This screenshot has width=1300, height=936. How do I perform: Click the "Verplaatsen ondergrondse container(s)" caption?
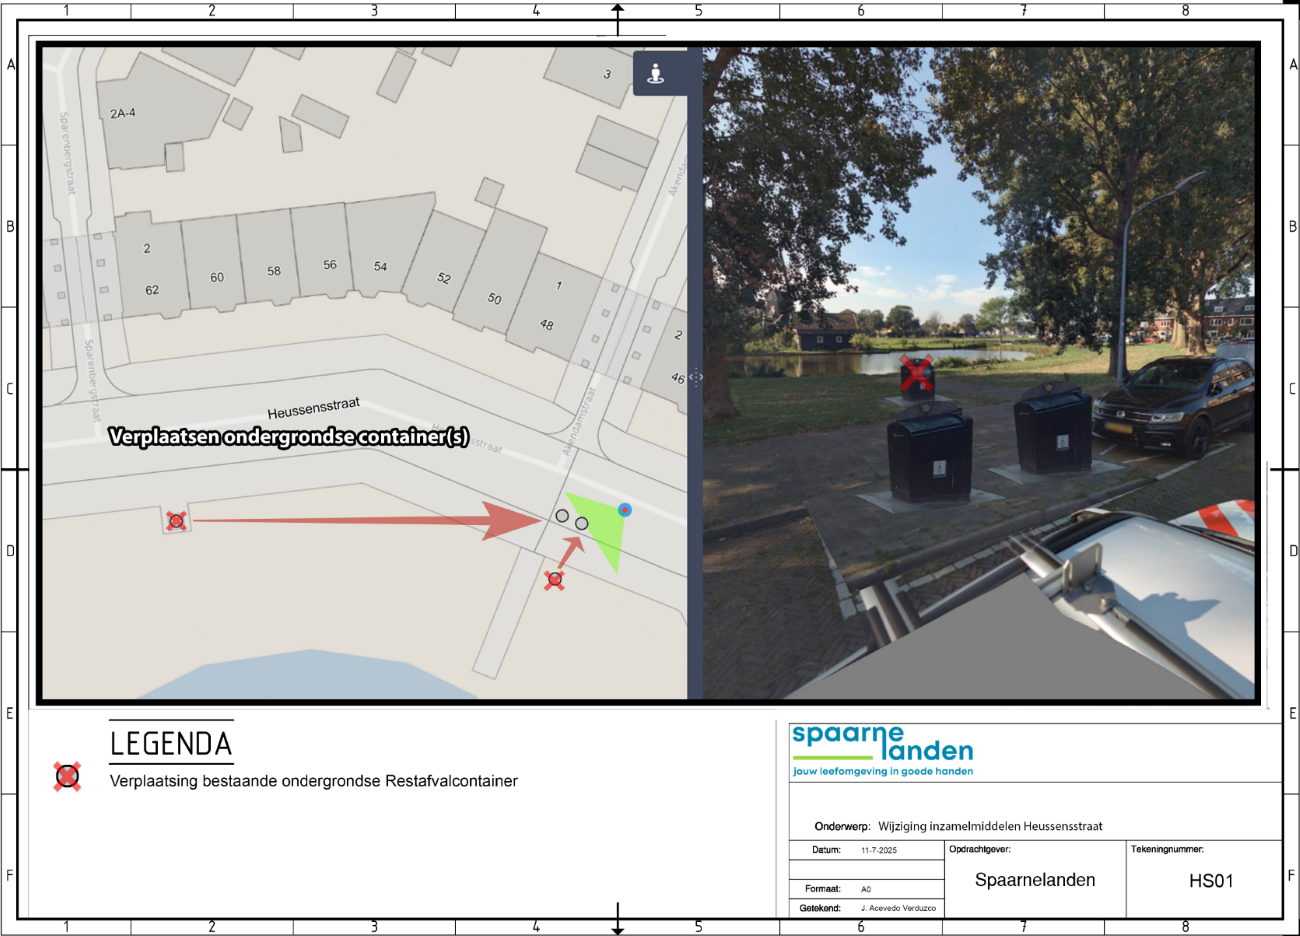pos(289,437)
